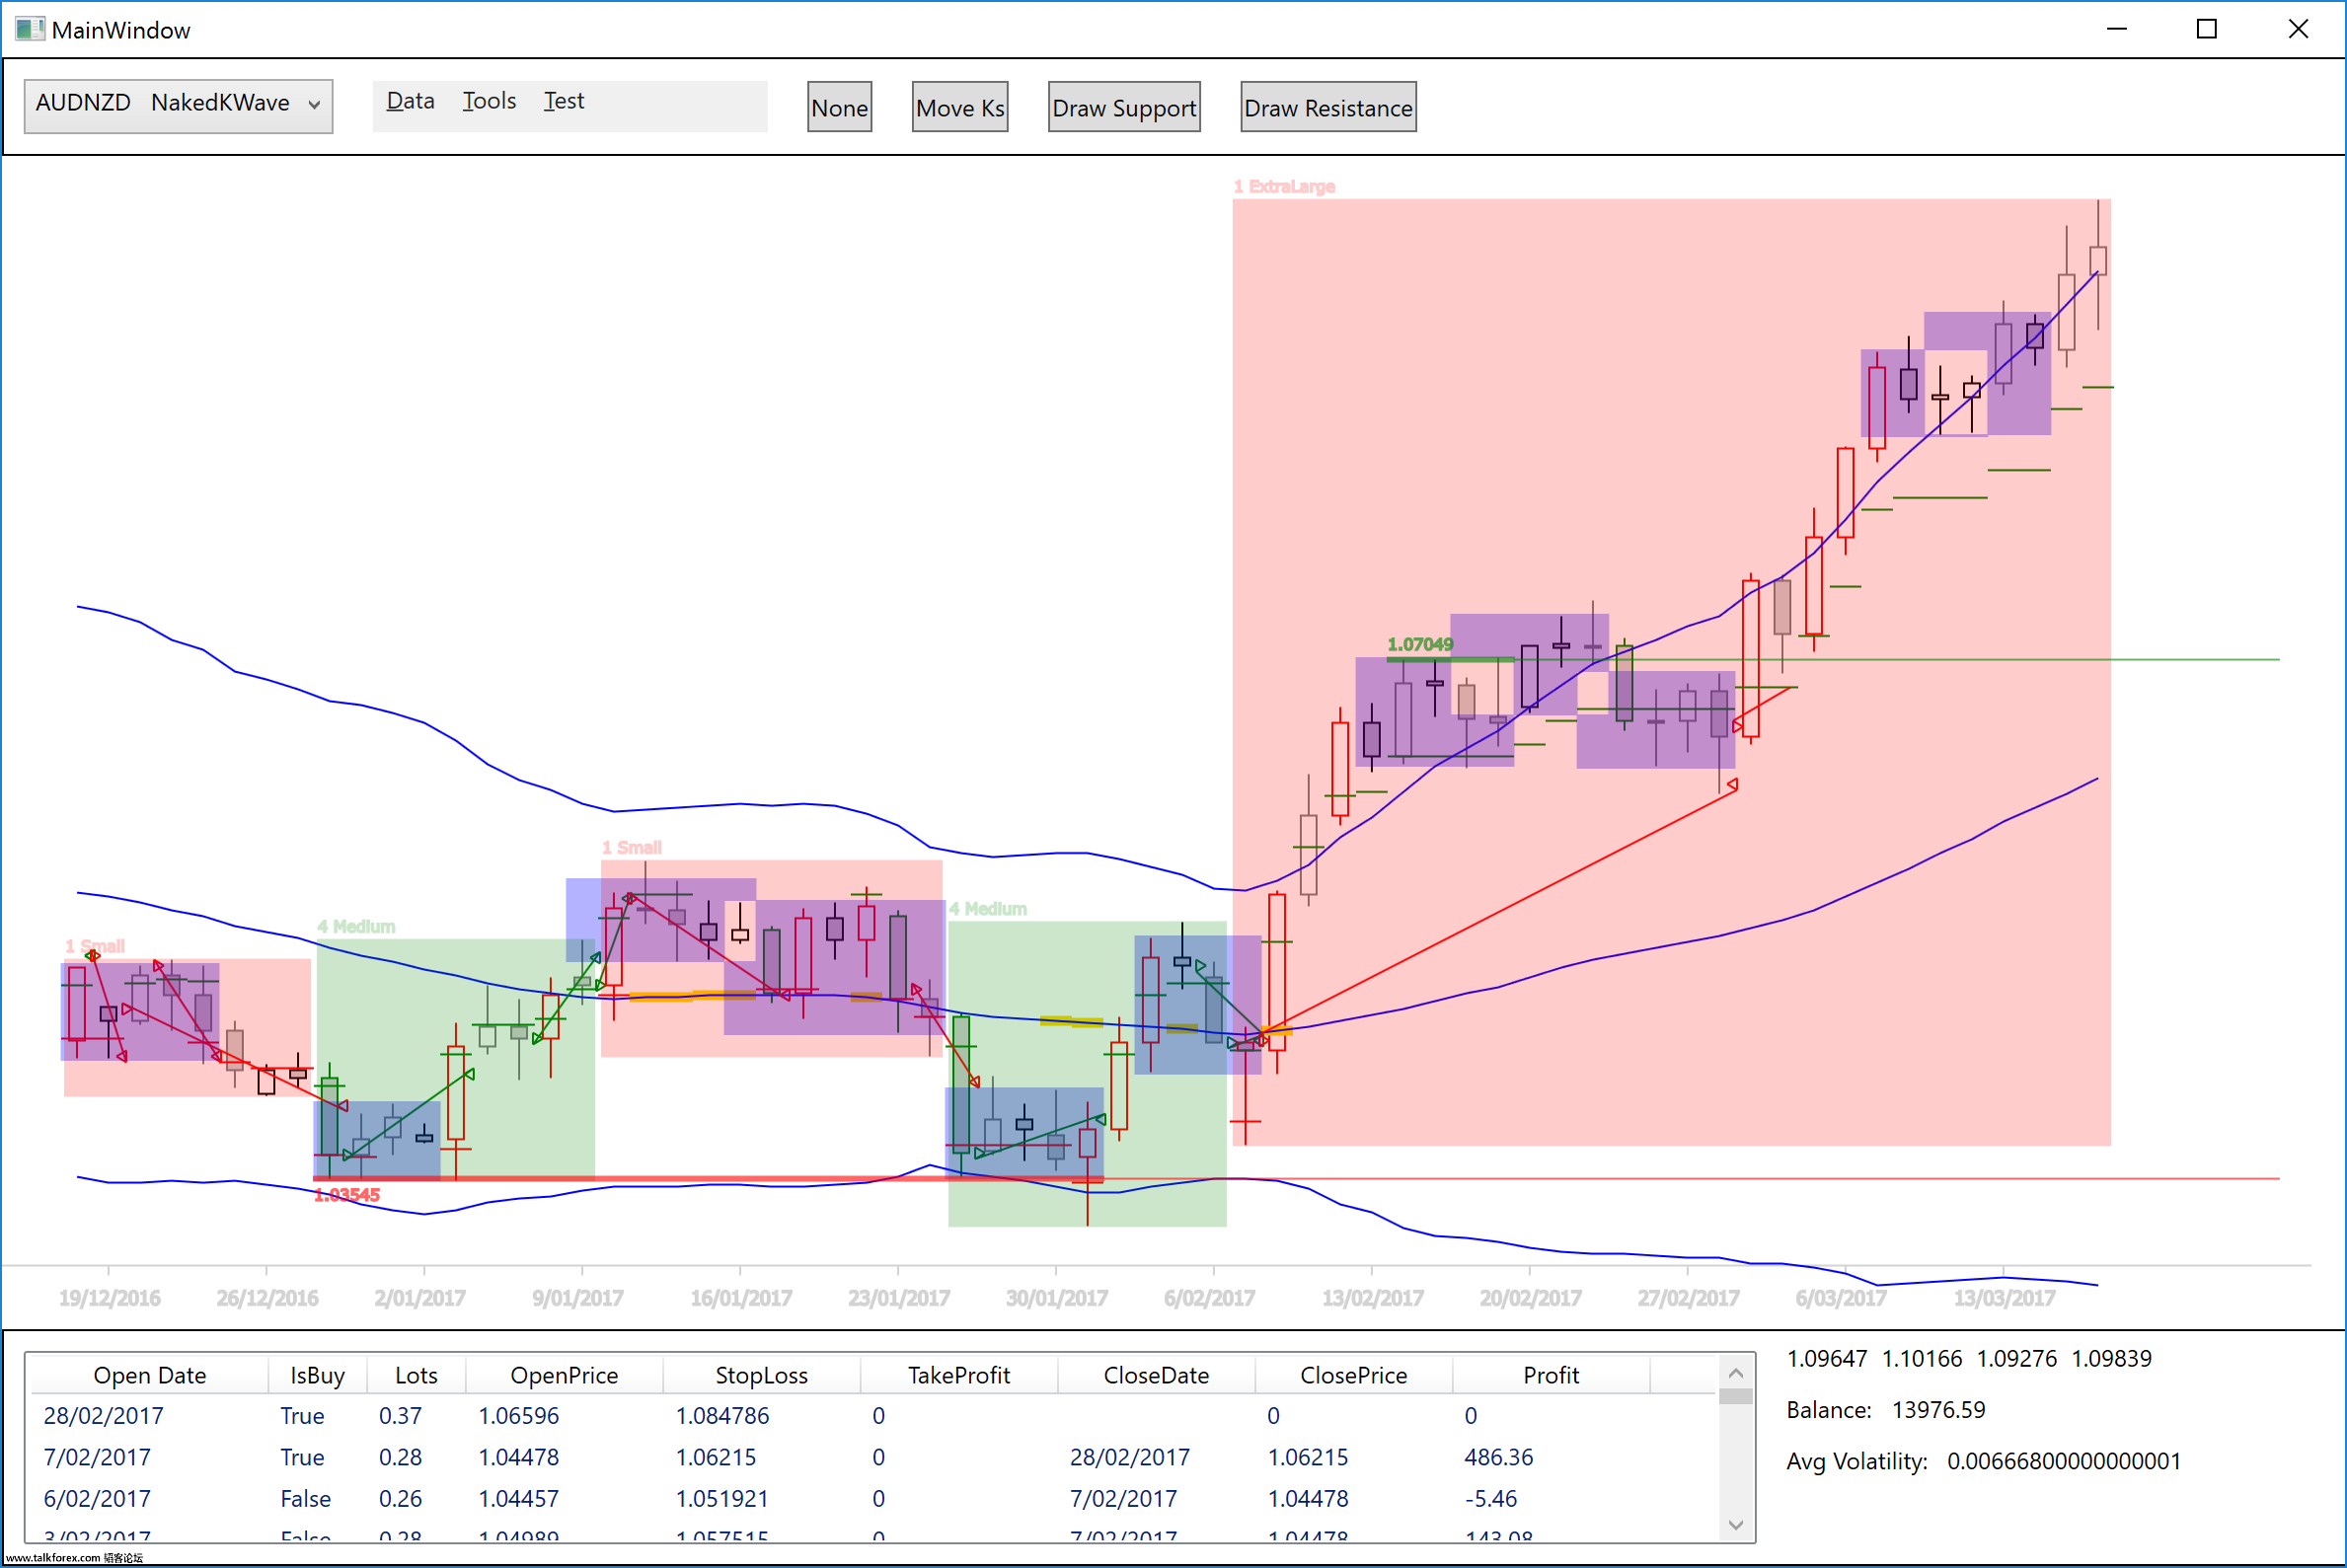Click the profit value -5.46

pyautogui.click(x=1490, y=1499)
